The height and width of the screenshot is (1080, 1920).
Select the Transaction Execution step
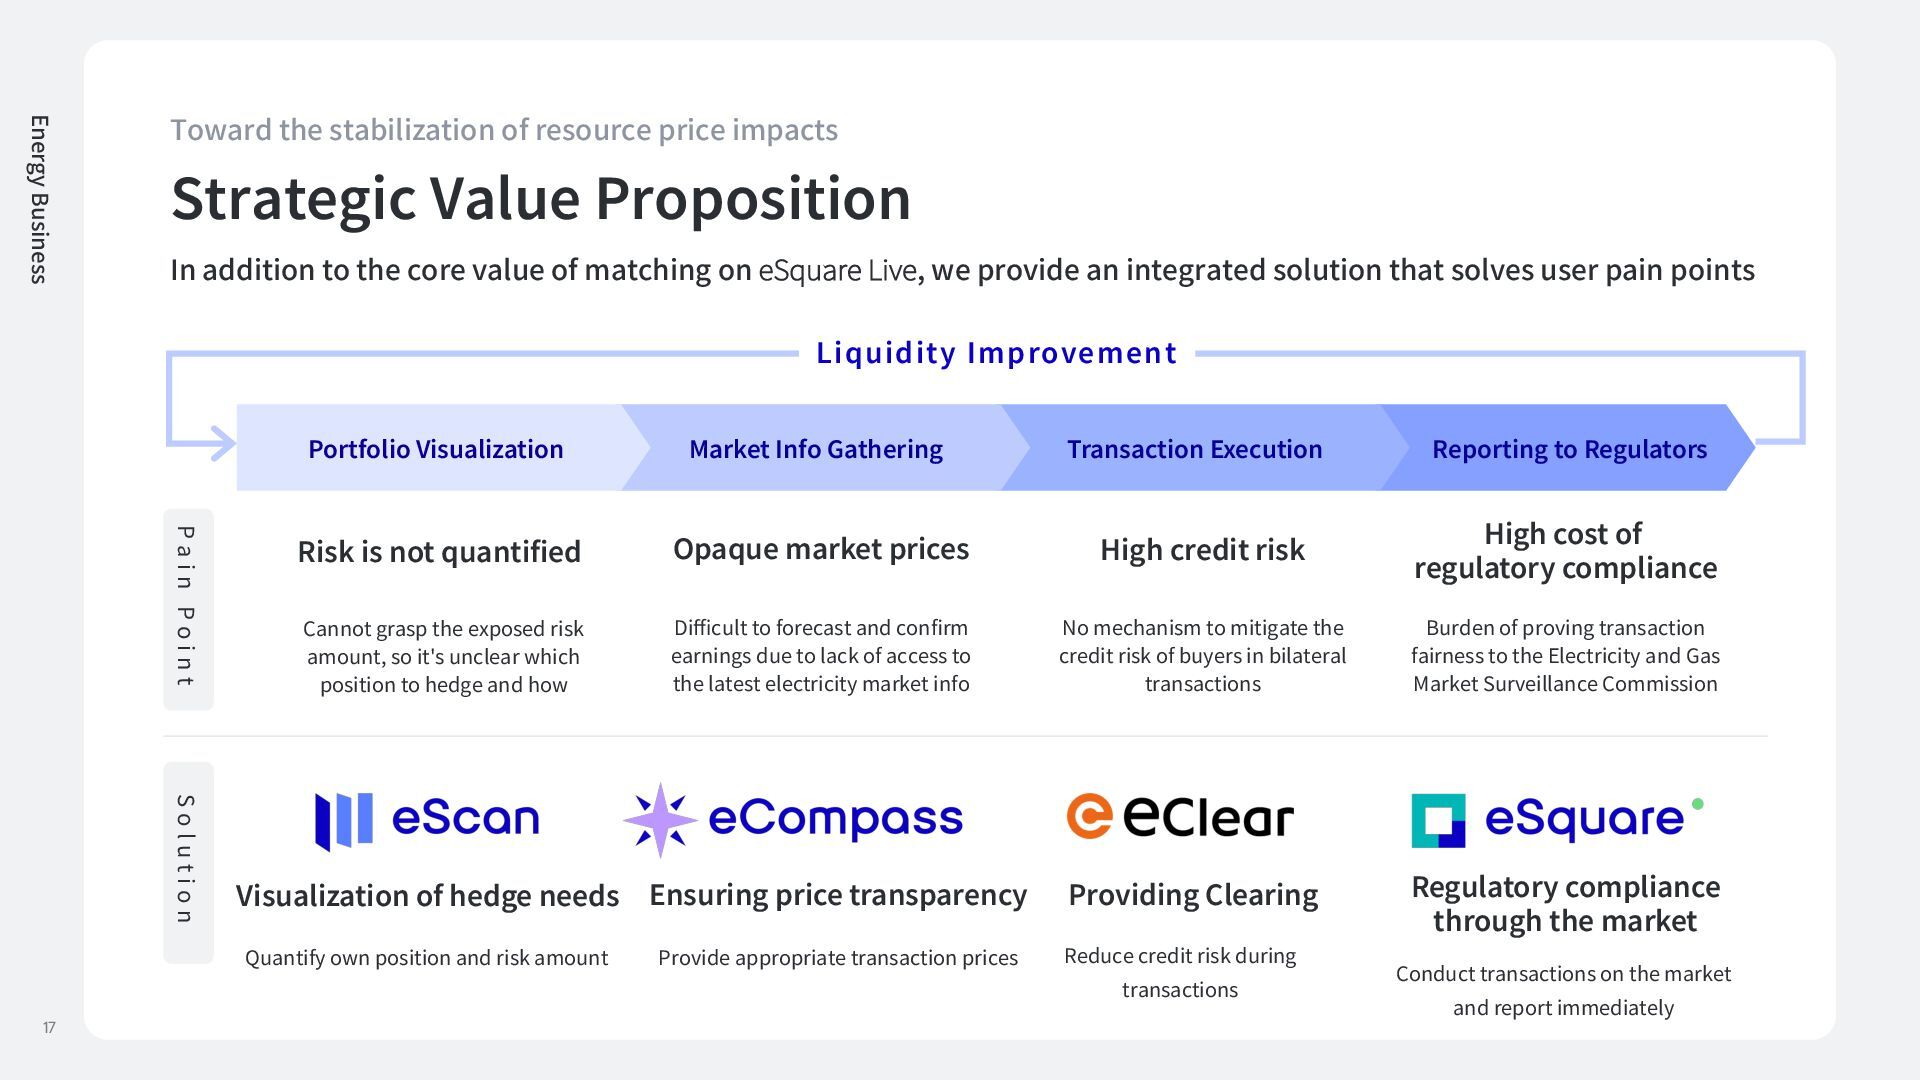[x=1194, y=449]
